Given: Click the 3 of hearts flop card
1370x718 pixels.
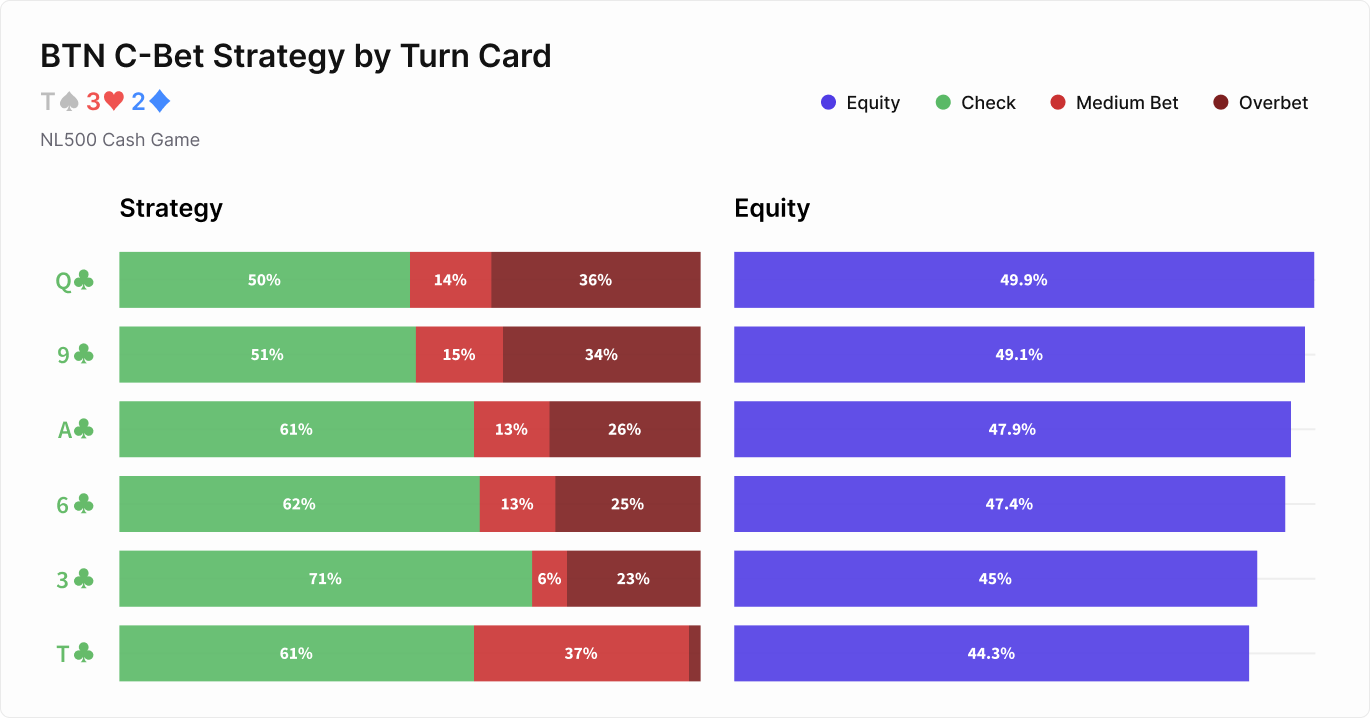Looking at the screenshot, I should coord(104,101).
